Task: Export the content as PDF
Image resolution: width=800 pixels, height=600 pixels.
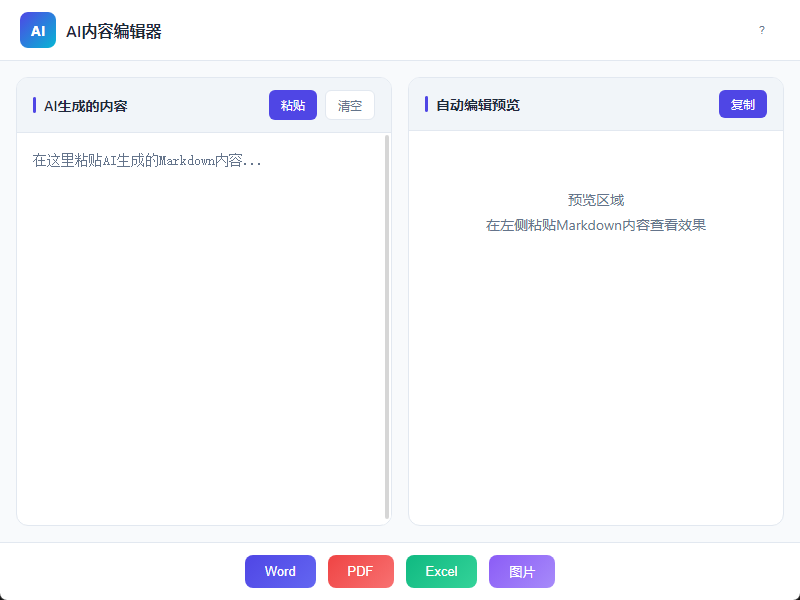Action: [x=360, y=571]
